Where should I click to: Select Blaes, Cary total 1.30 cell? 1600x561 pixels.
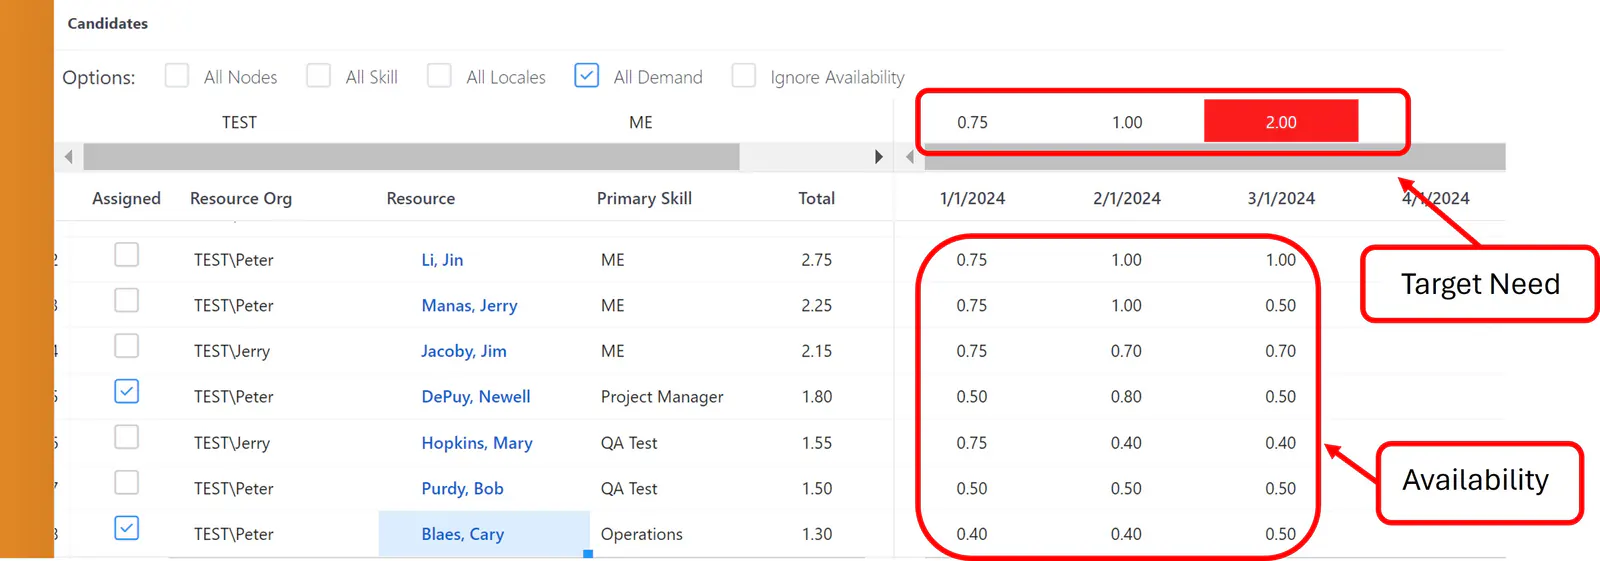tap(817, 534)
